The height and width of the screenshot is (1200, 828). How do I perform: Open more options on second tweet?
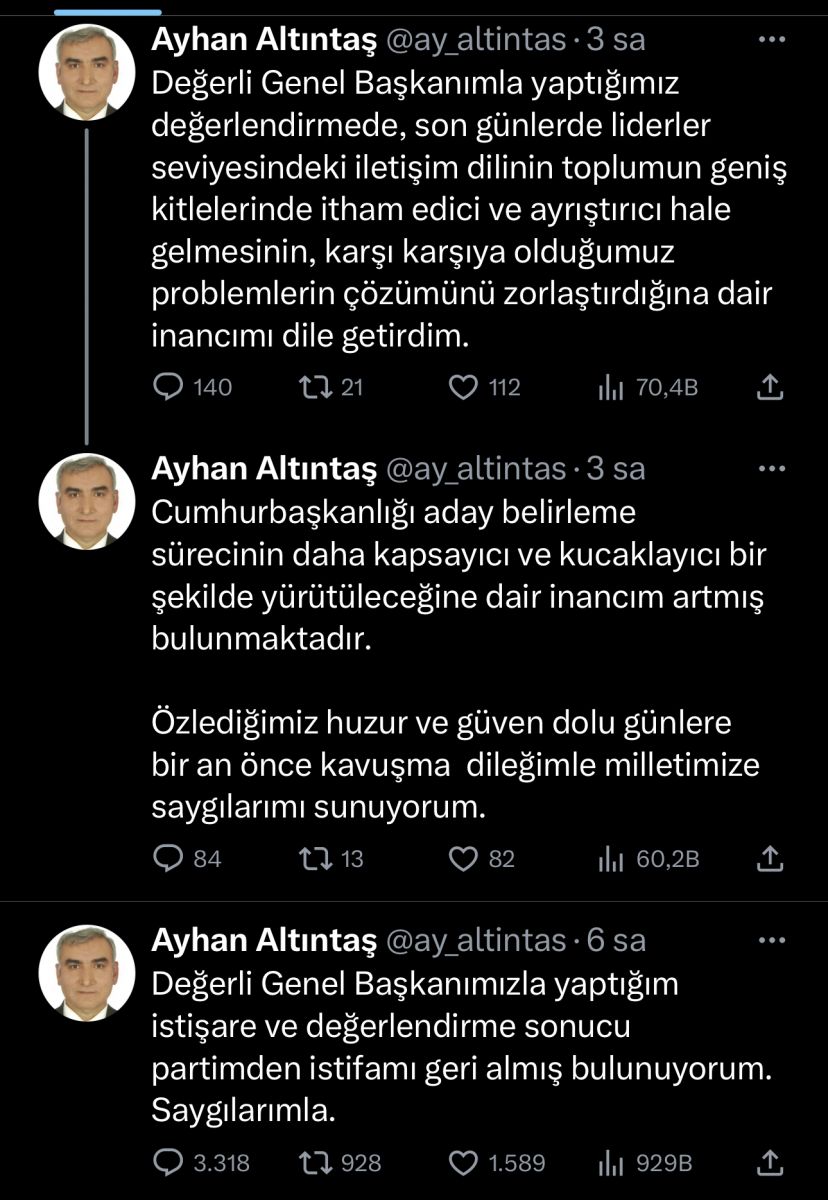[773, 468]
